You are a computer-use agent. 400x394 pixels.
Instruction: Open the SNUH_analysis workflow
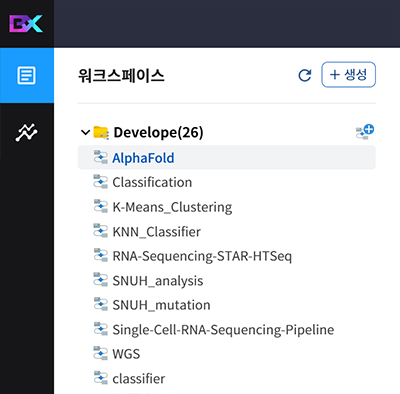[x=227, y=280]
